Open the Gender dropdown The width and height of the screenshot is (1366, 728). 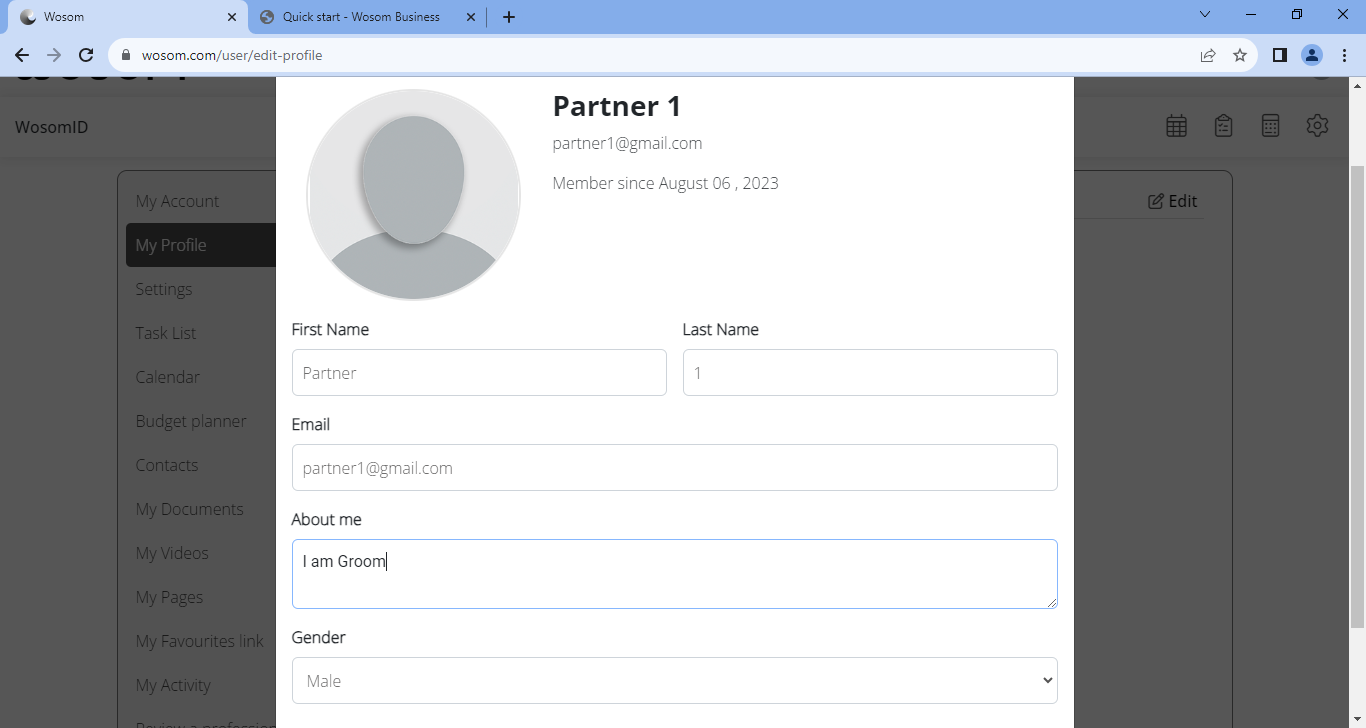(x=674, y=680)
